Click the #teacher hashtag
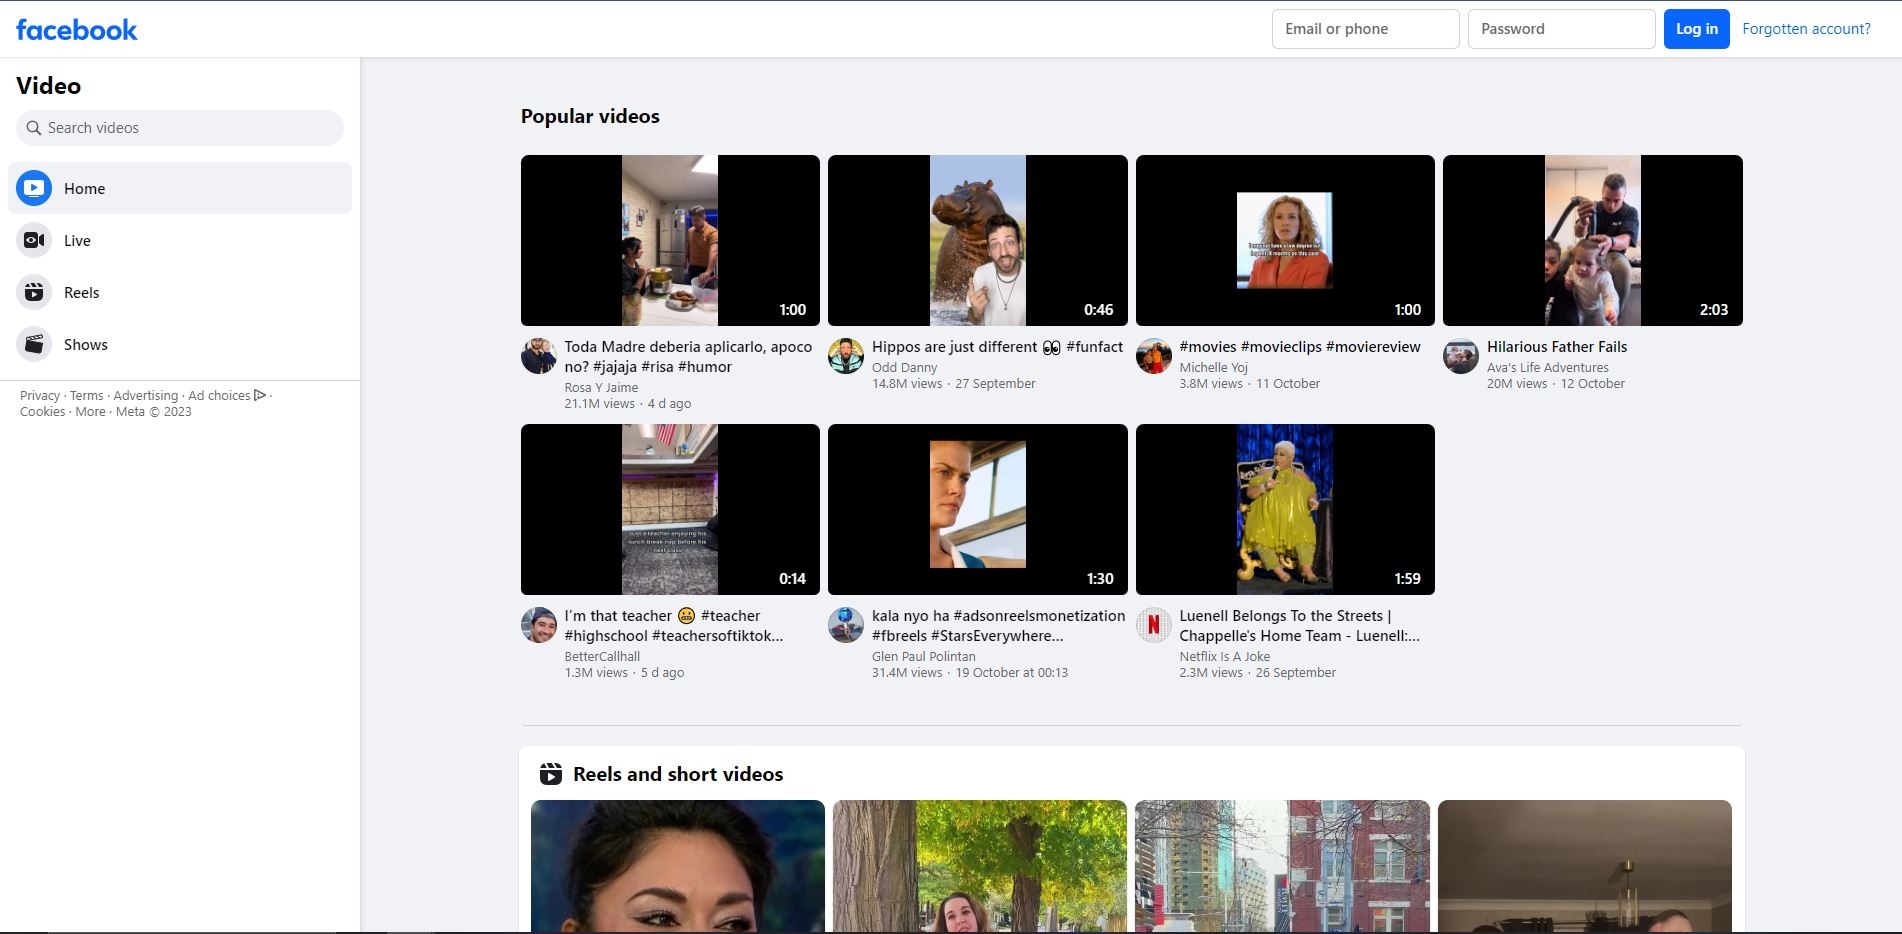This screenshot has width=1902, height=934. [730, 616]
